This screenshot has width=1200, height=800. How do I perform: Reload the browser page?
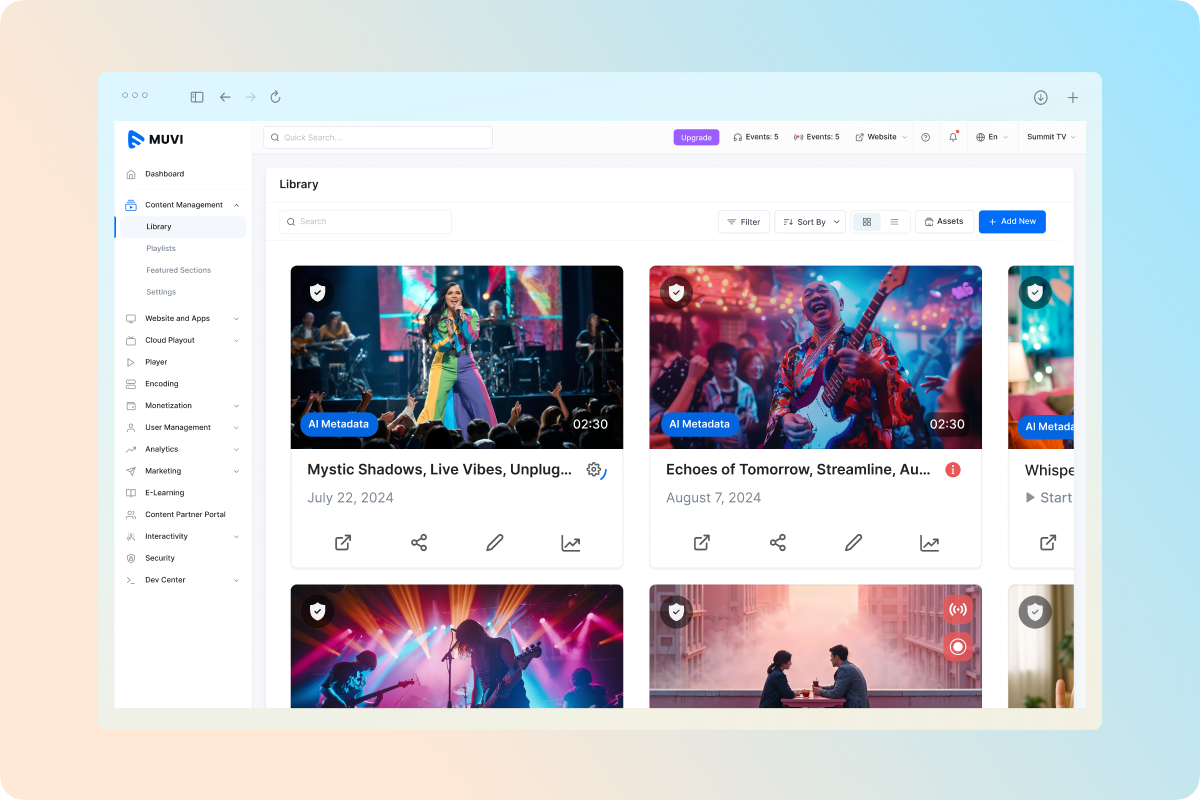275,97
